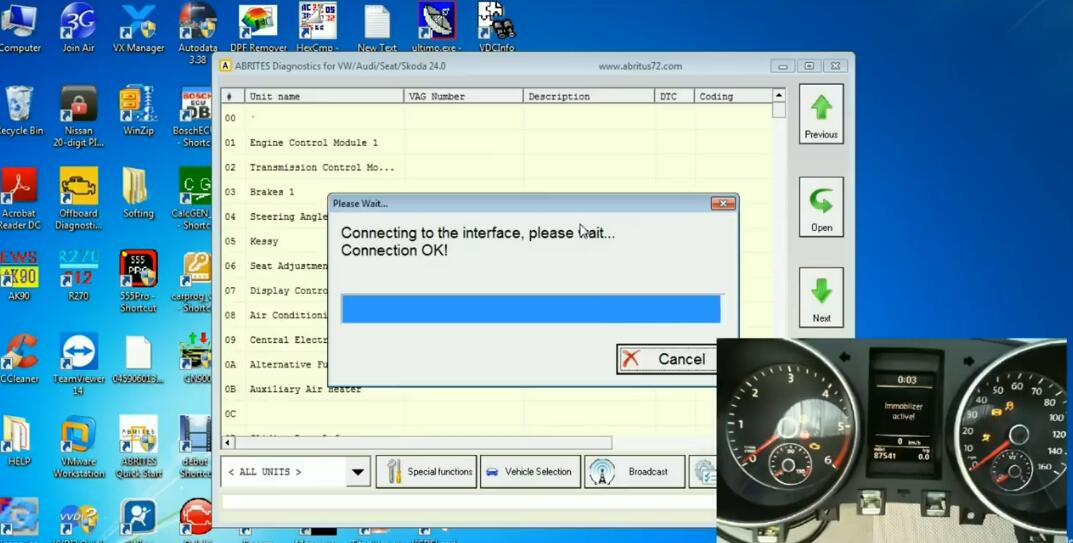
Task: Open the New Text document icon
Action: pos(377,27)
